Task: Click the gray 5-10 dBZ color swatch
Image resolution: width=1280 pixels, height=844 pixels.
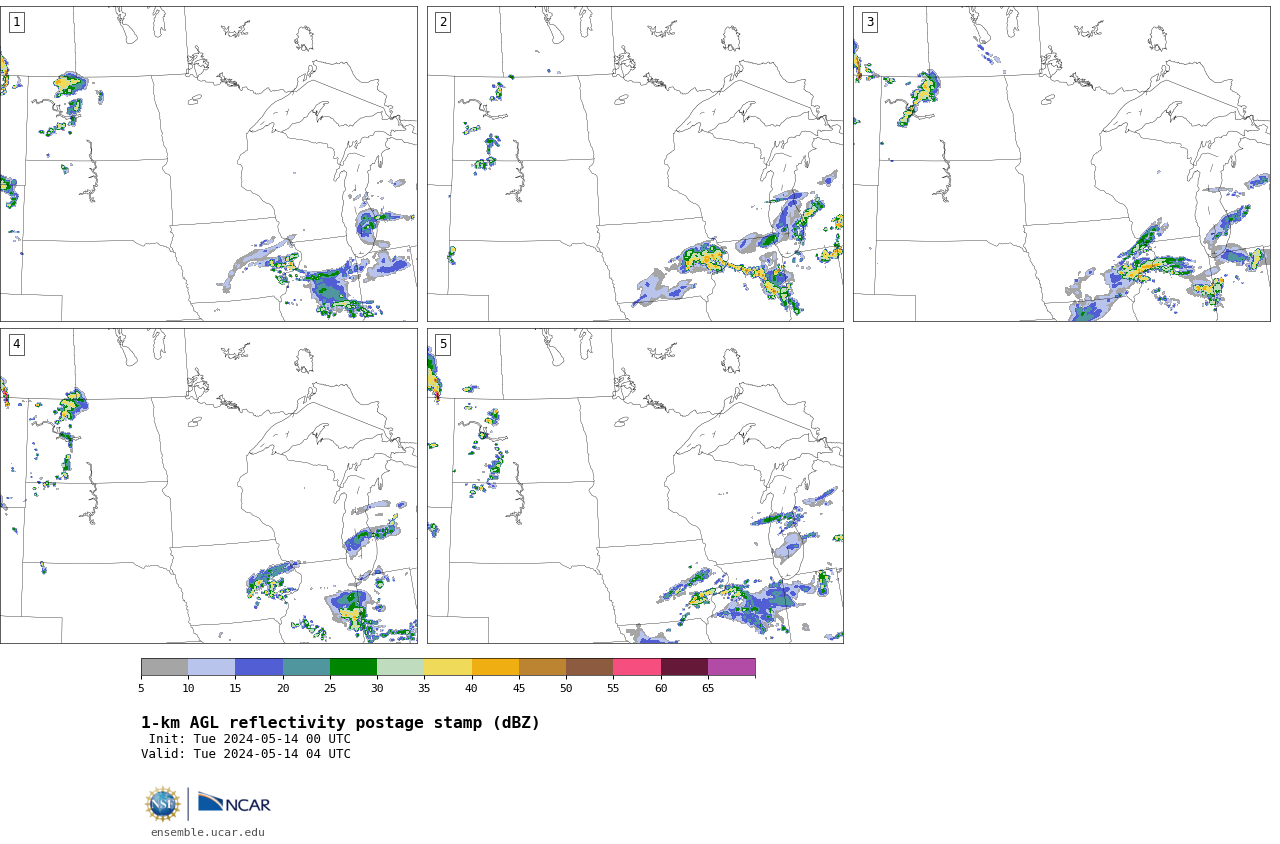Action: (x=165, y=668)
